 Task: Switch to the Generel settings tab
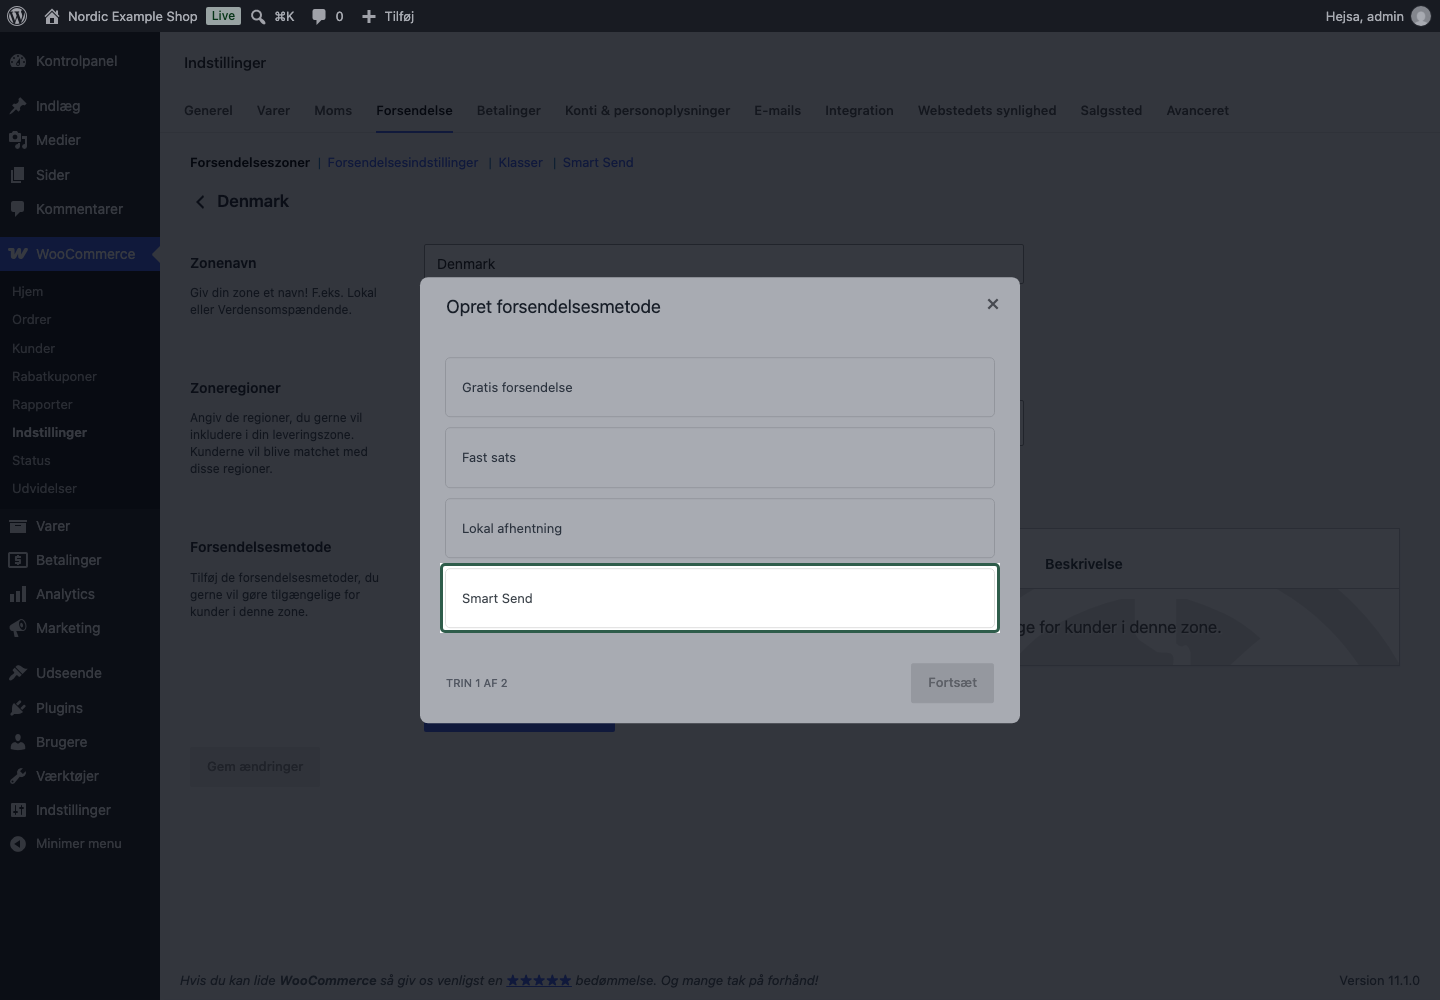pos(208,111)
